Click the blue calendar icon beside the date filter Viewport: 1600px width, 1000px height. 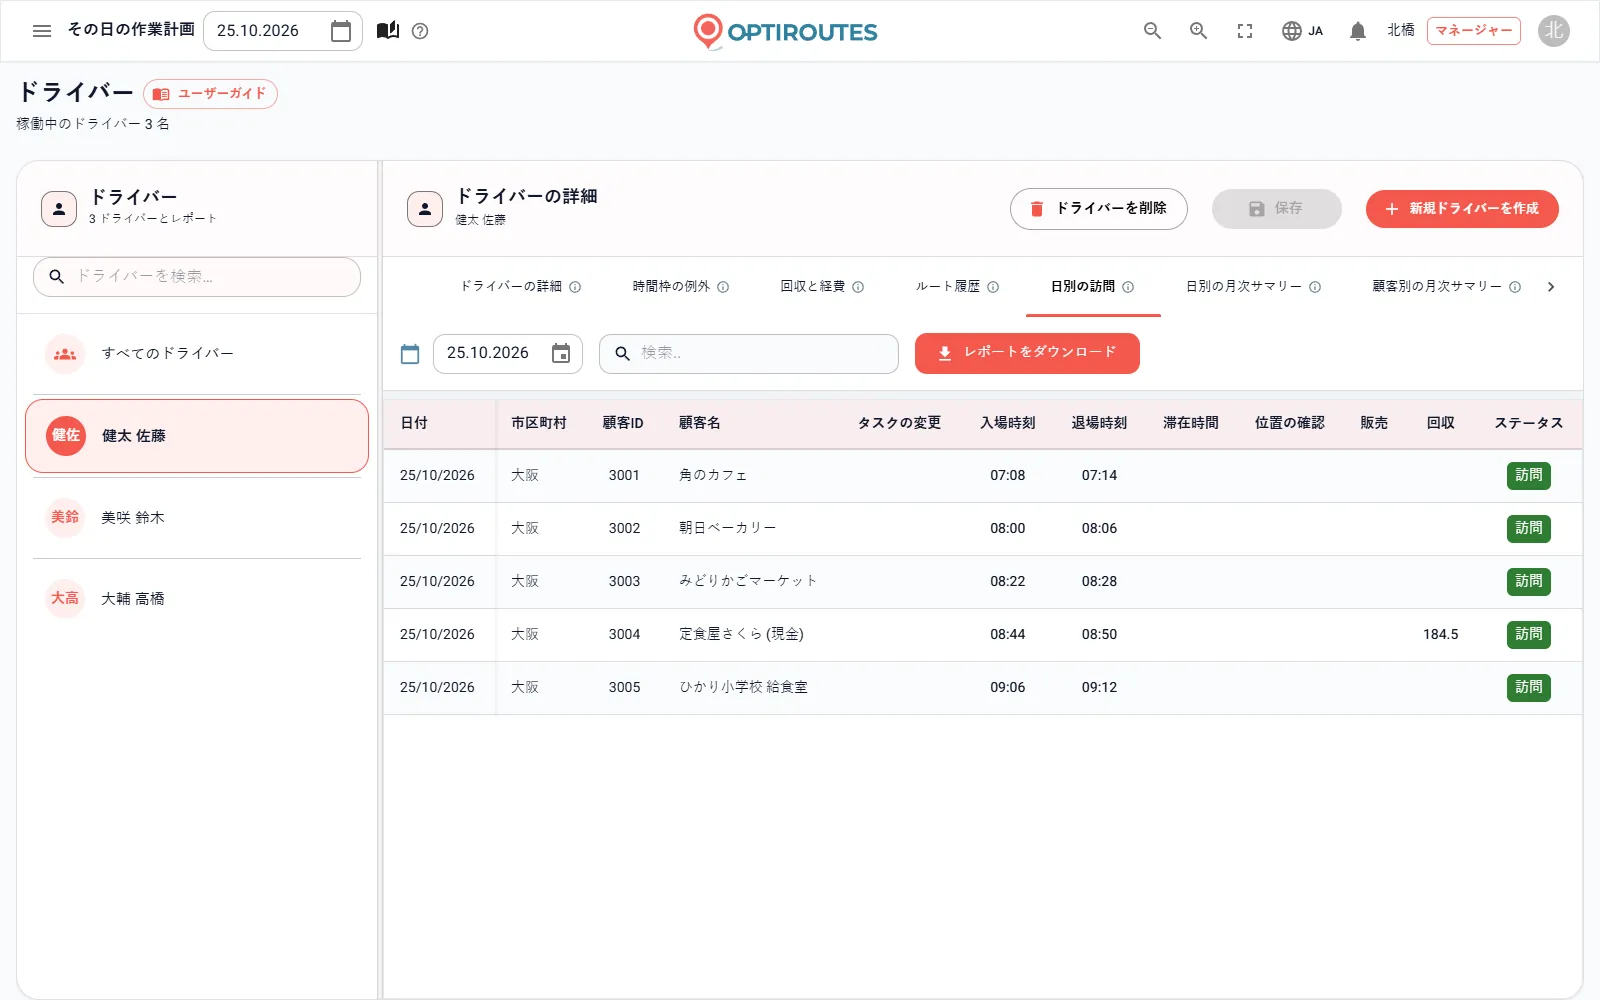pos(410,354)
